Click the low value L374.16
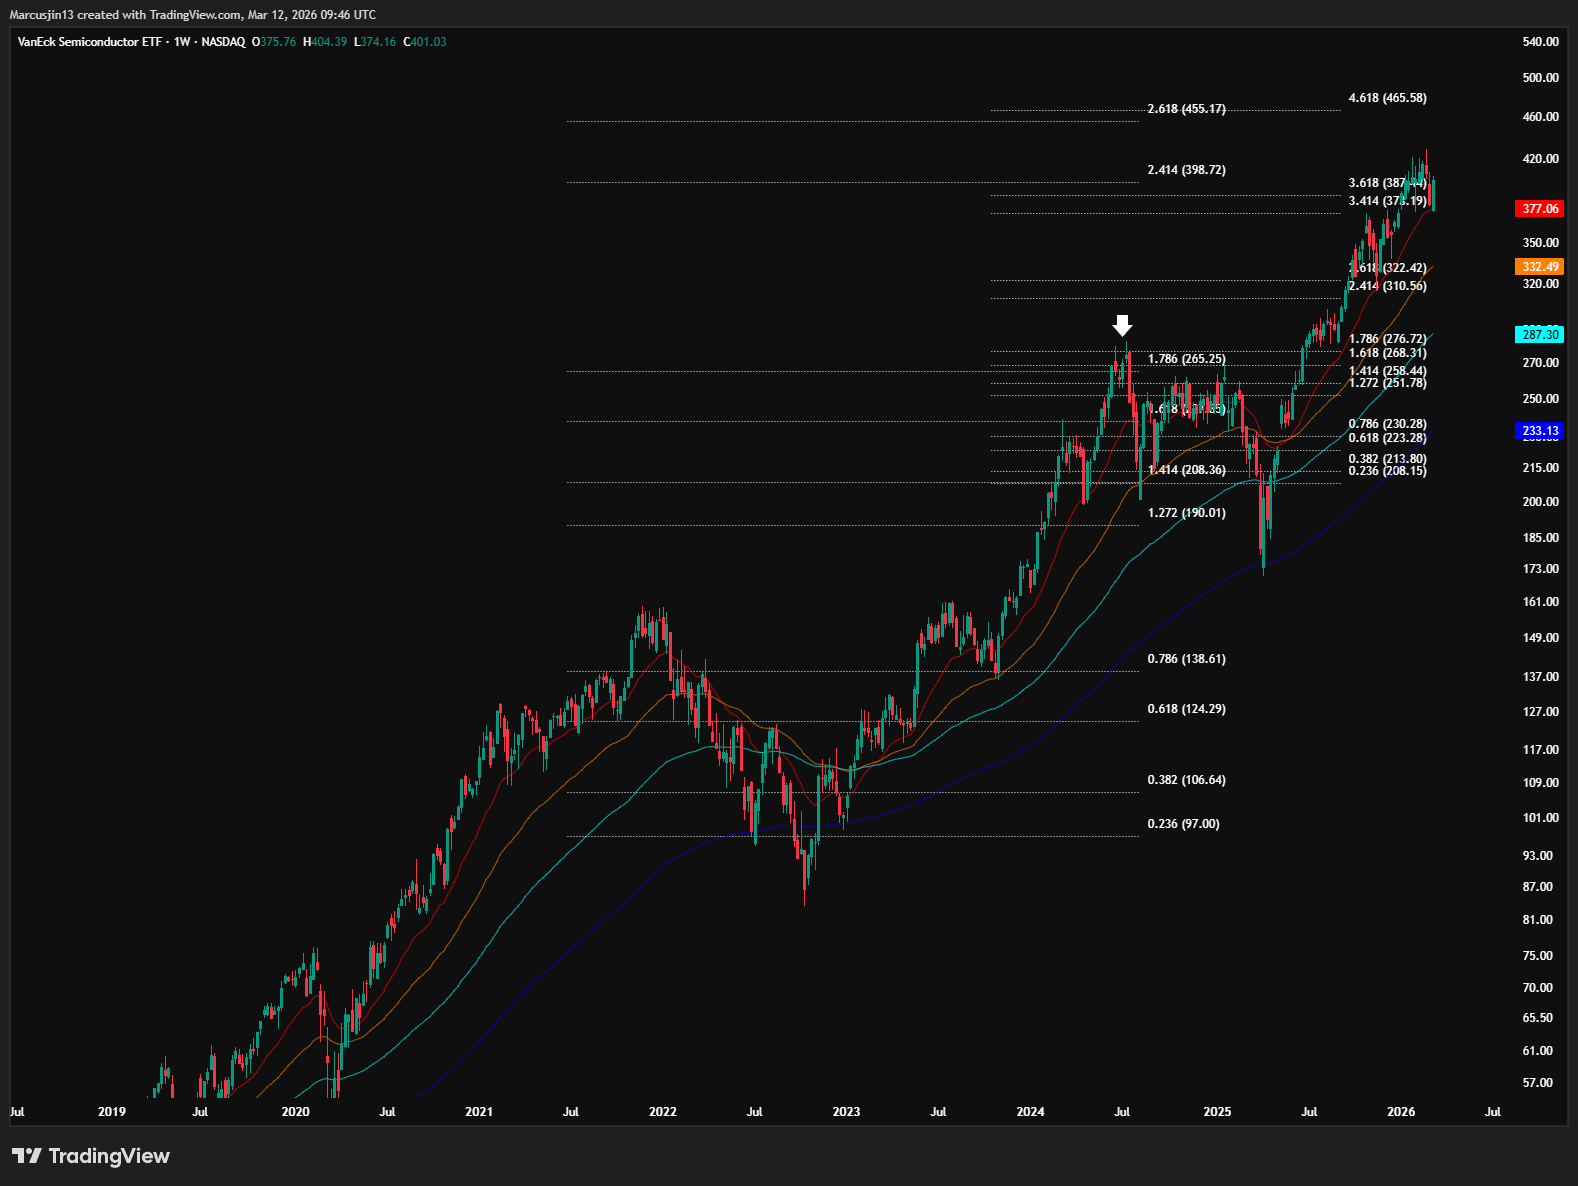Viewport: 1578px width, 1186px height. click(375, 42)
